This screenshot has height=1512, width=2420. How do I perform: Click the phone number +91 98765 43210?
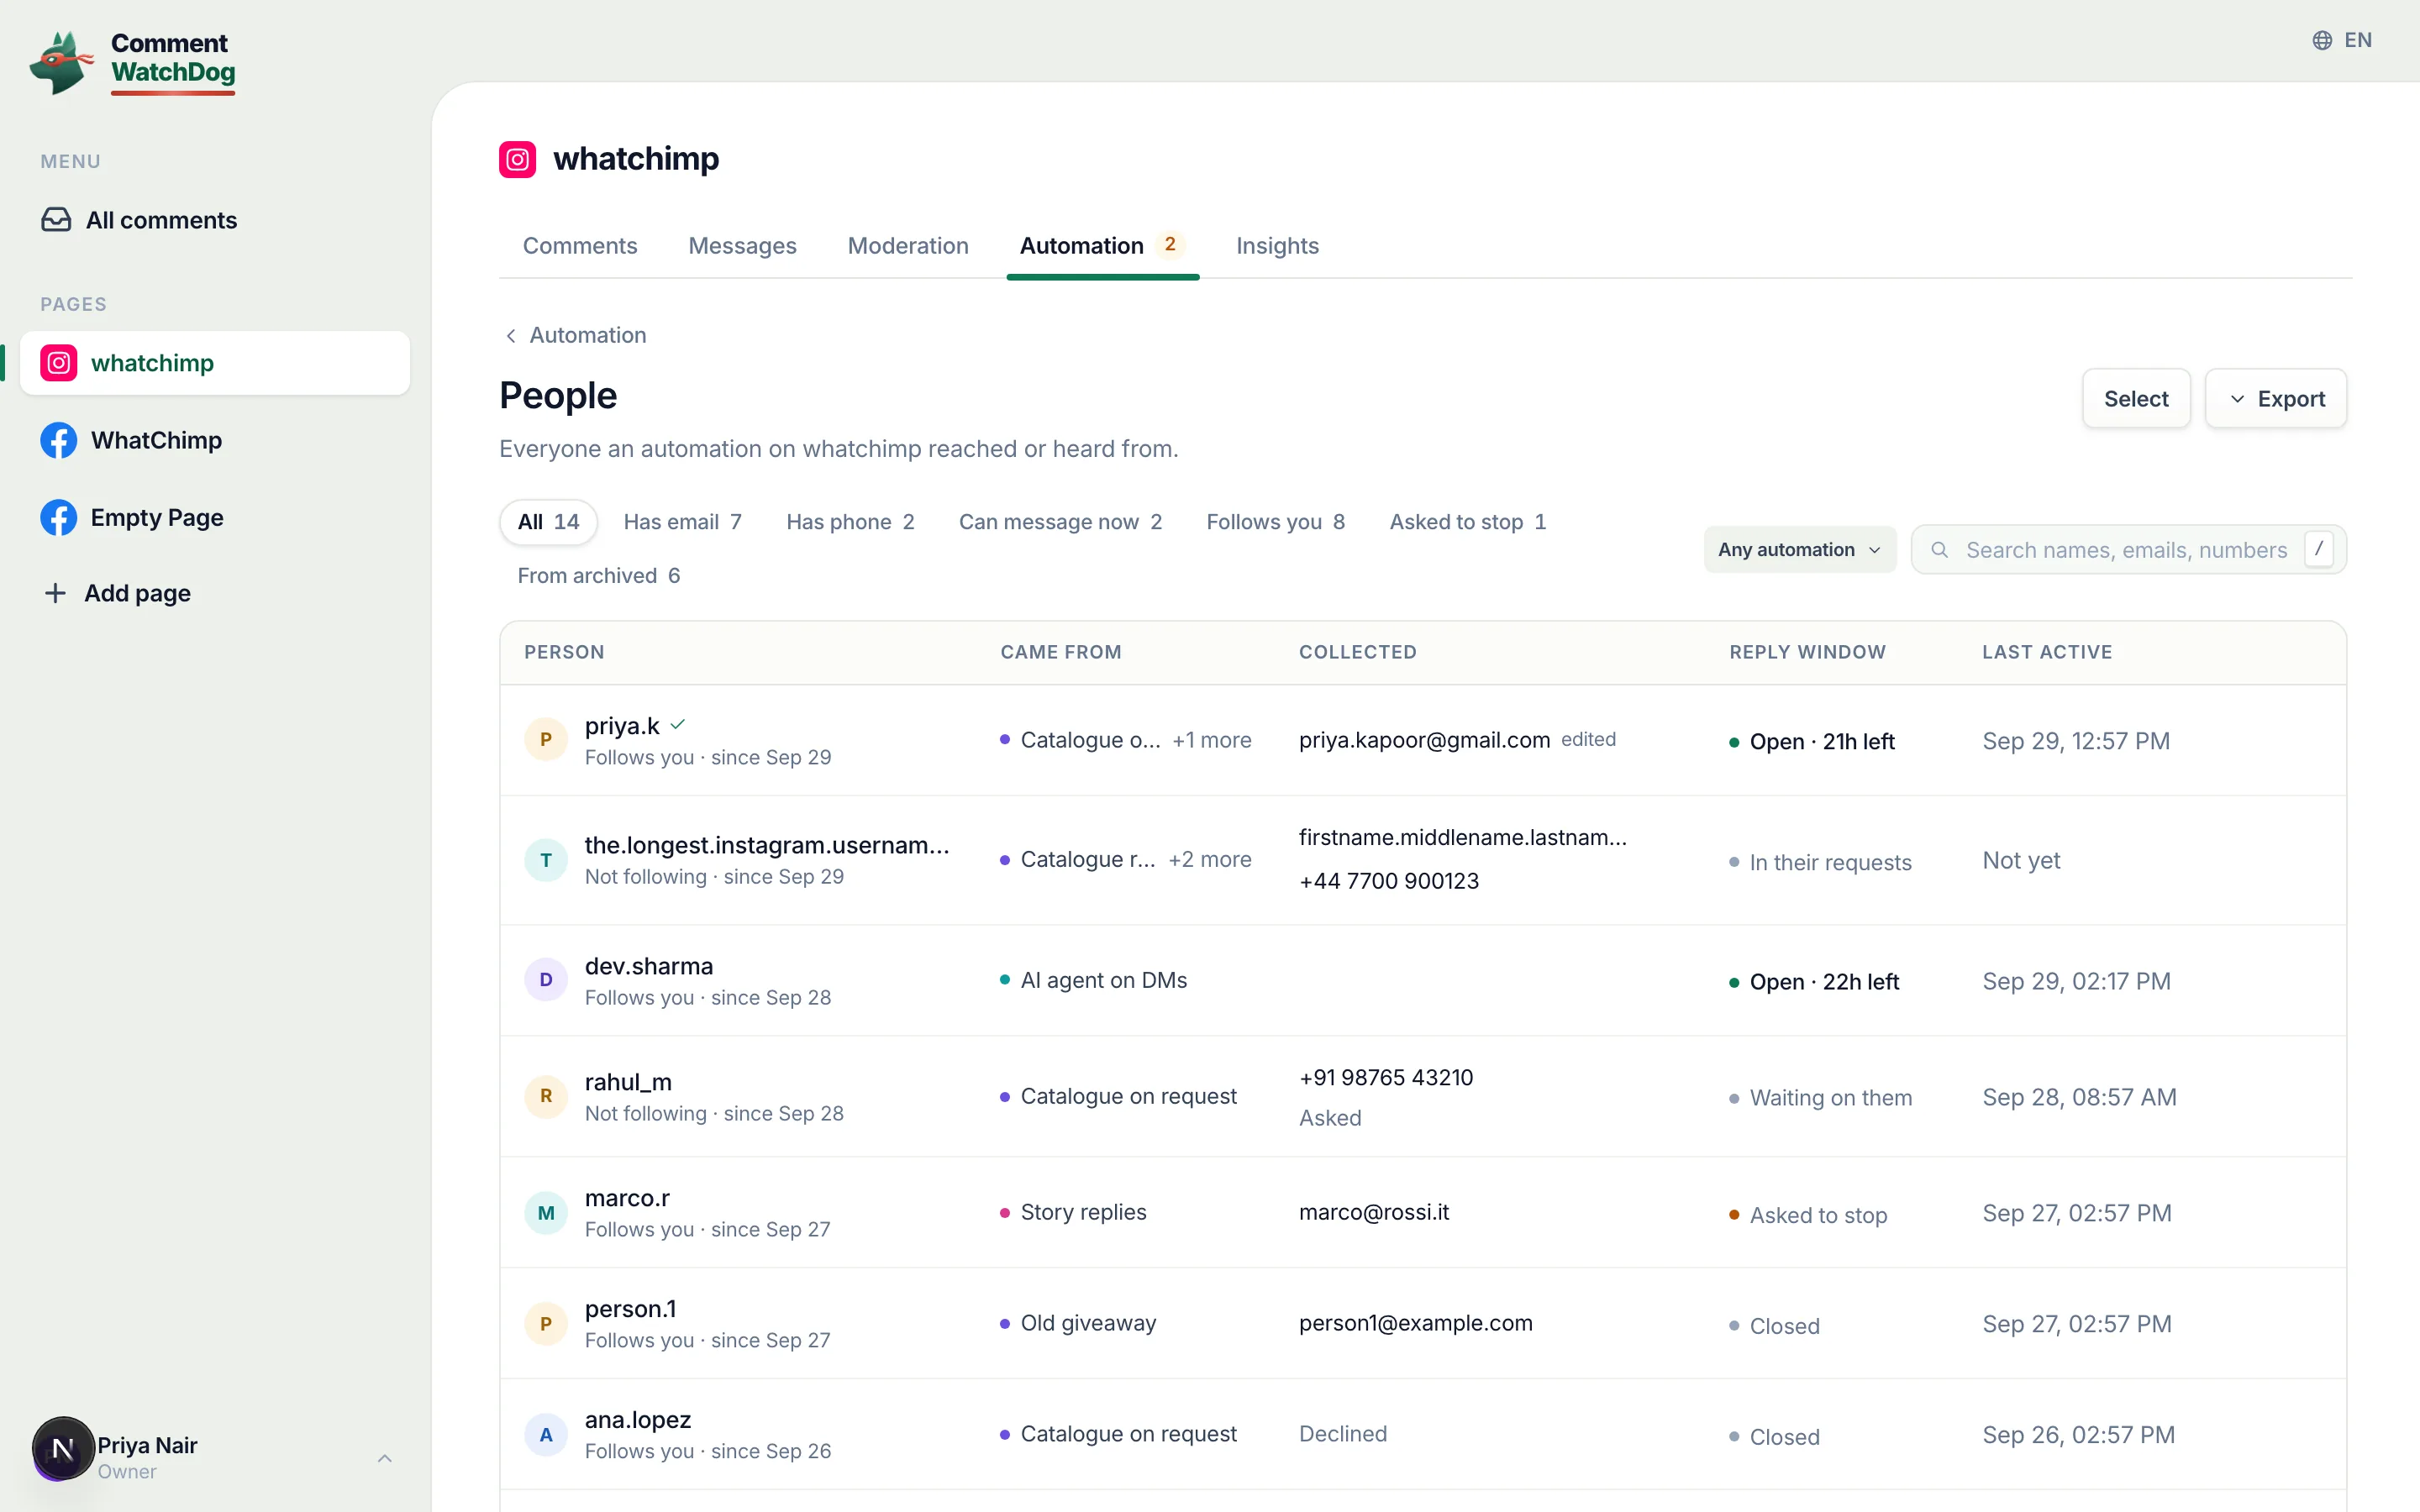(x=1386, y=1078)
